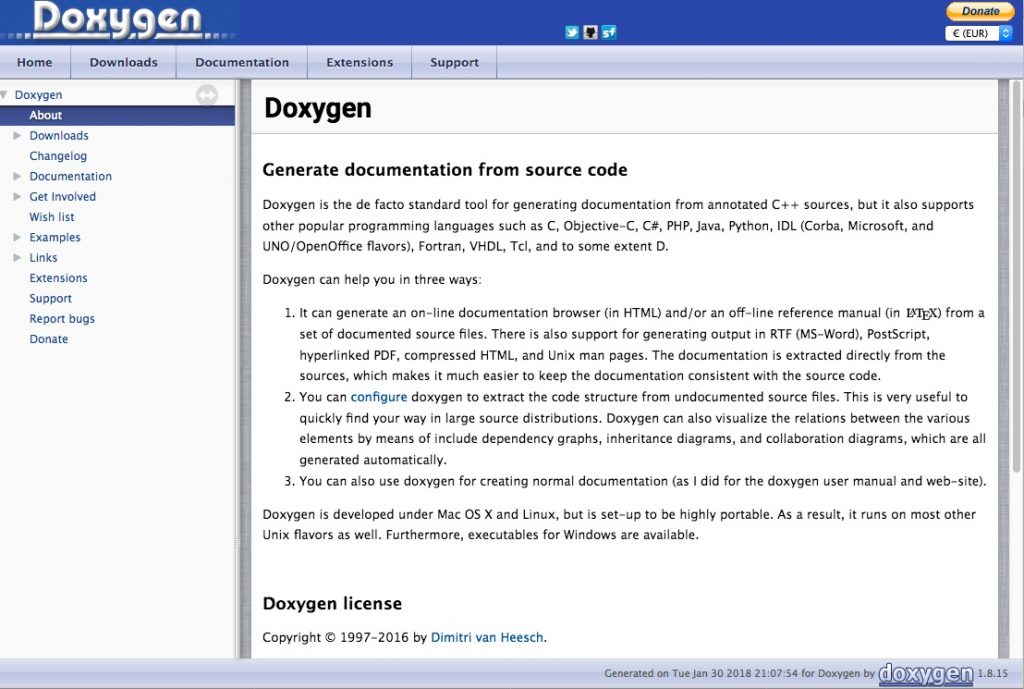
Task: Open Doxygen's Twitter page via the Twitter icon
Action: pos(571,32)
